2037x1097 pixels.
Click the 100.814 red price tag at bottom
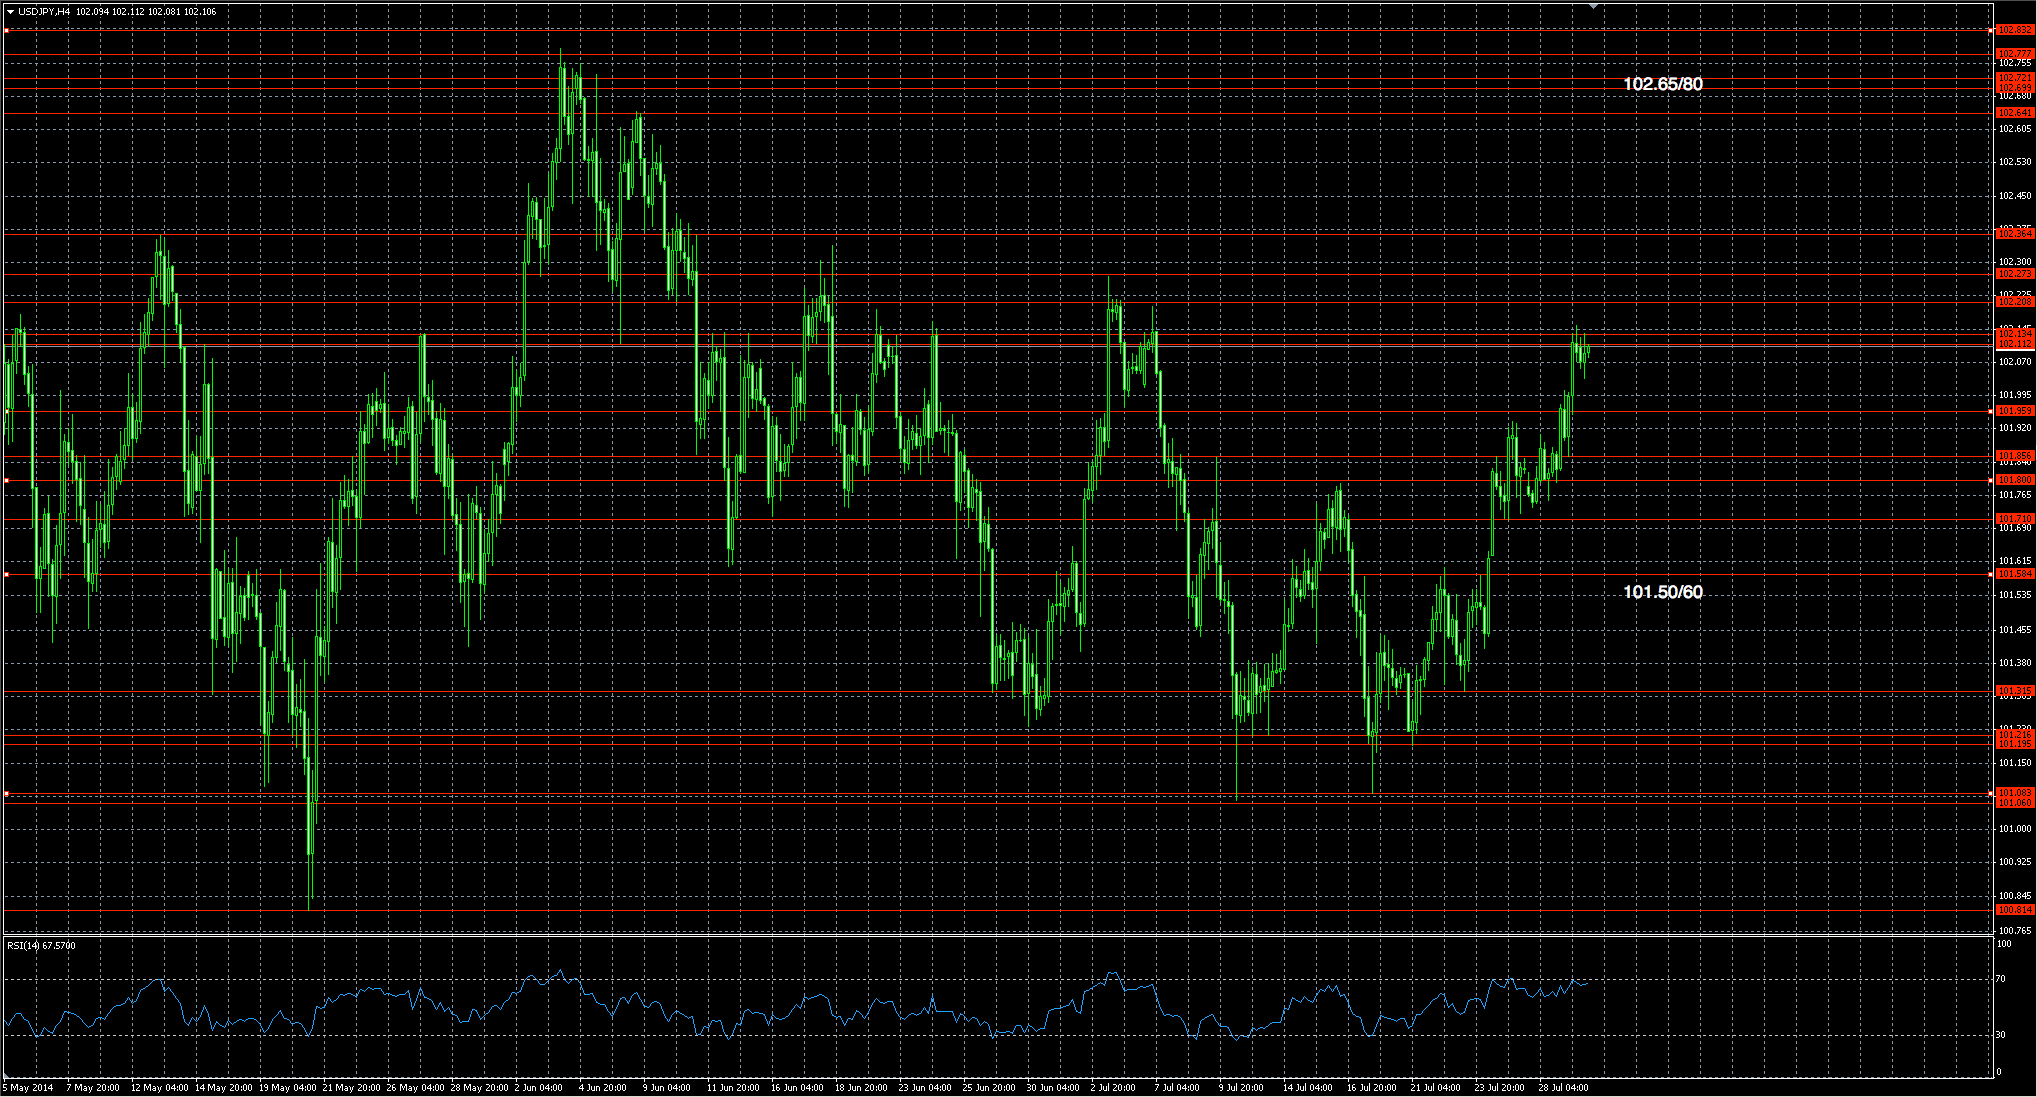2014,910
